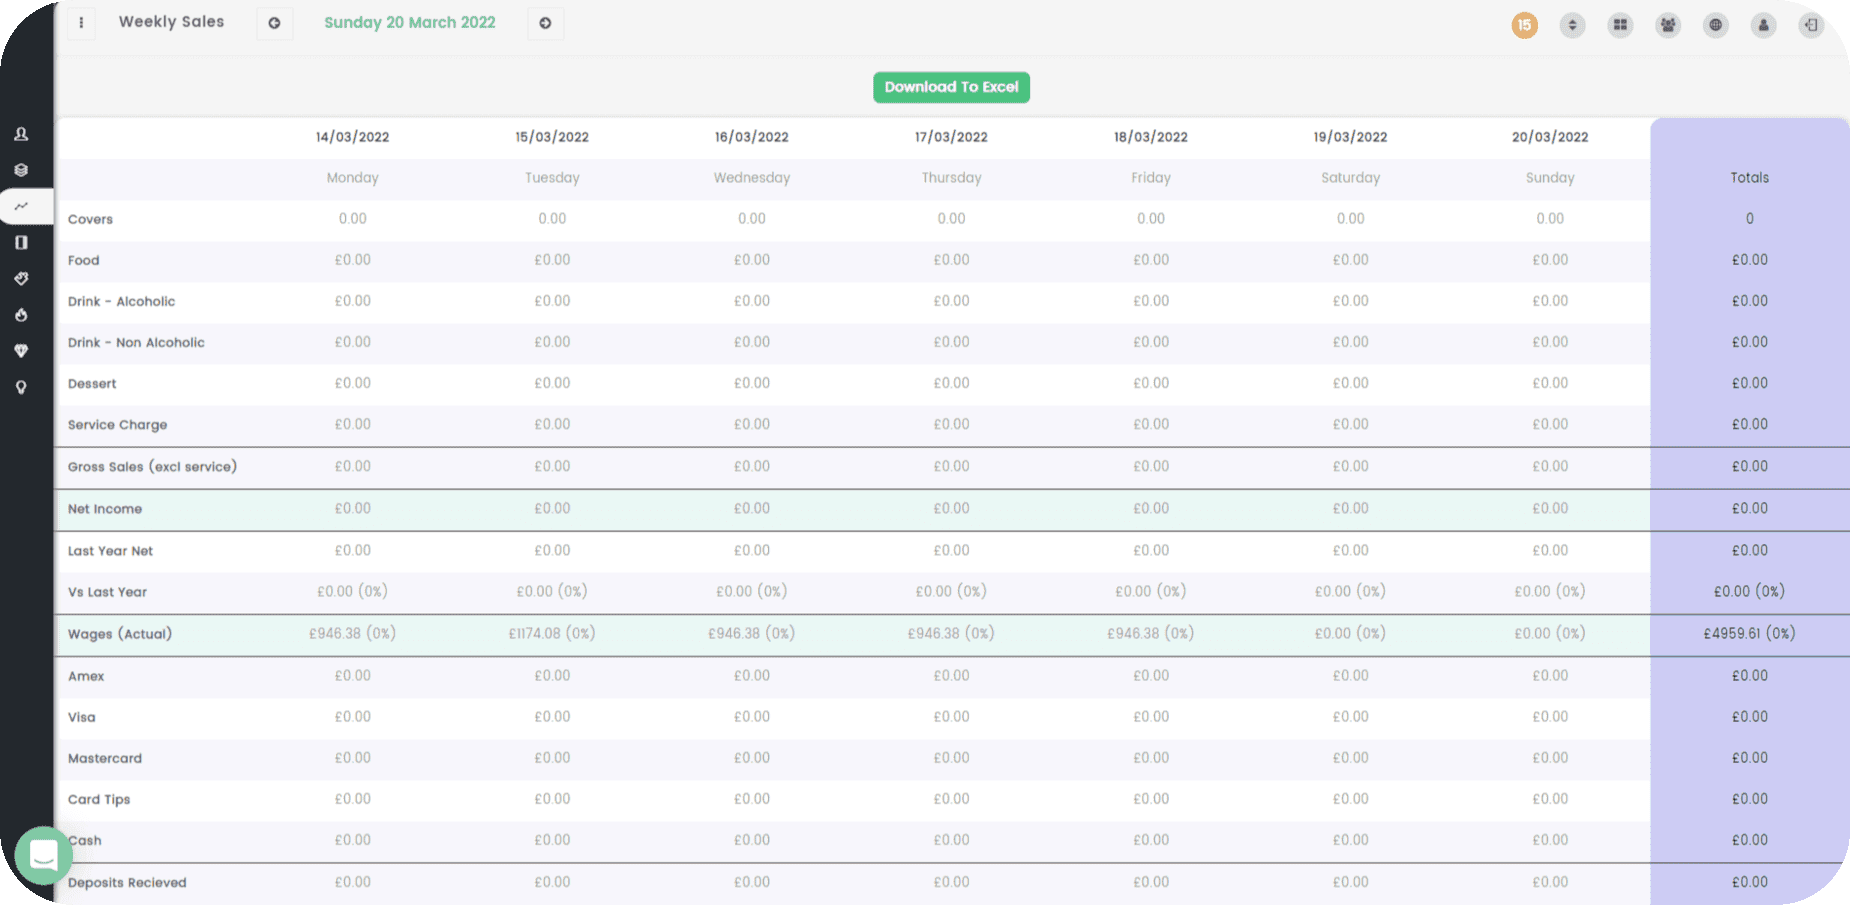Click the Monday day label
The image size is (1850, 905).
(x=353, y=178)
